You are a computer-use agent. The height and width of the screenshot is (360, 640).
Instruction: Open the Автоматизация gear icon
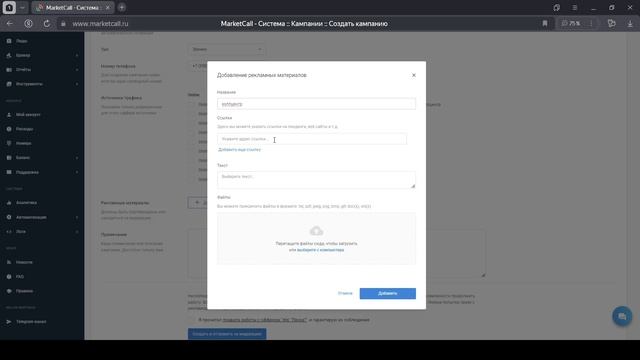point(9,217)
